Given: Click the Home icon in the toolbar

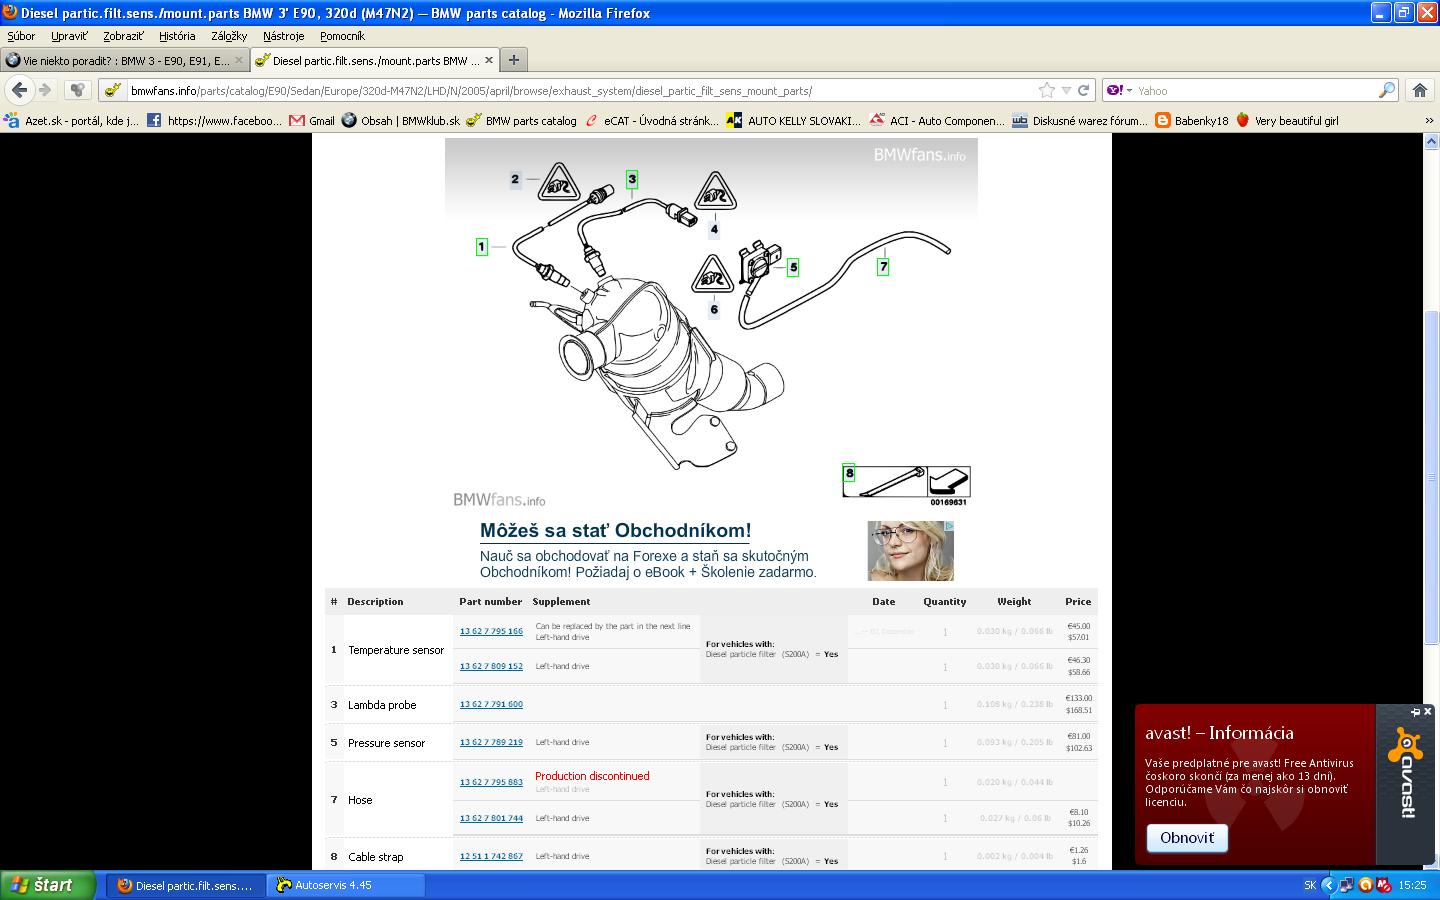Looking at the screenshot, I should [x=1419, y=90].
